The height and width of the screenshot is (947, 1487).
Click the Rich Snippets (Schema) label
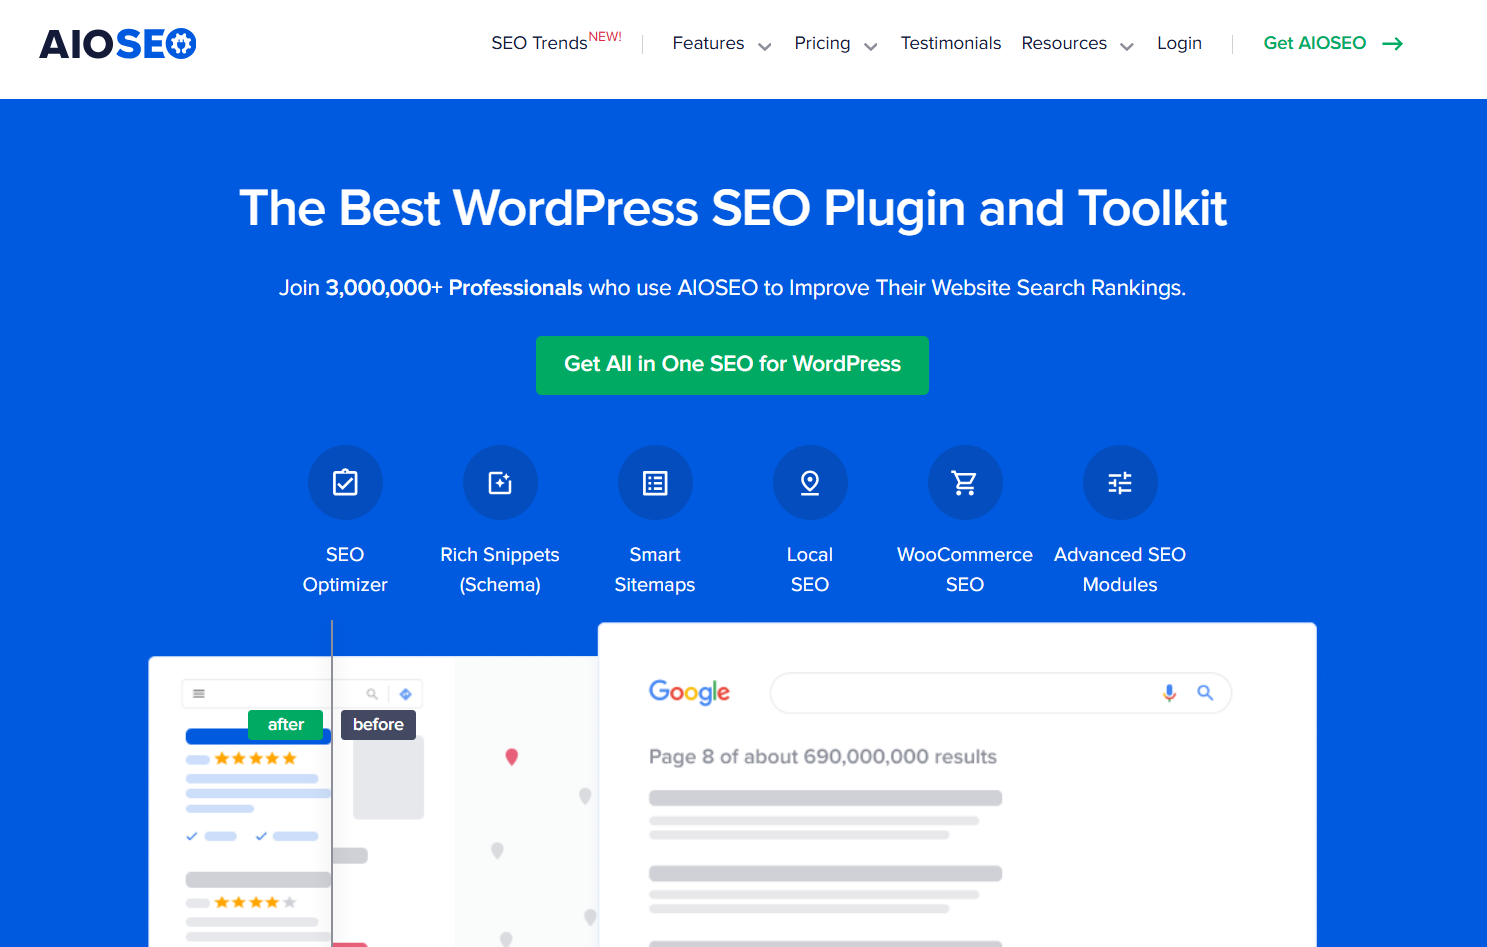[x=500, y=570]
